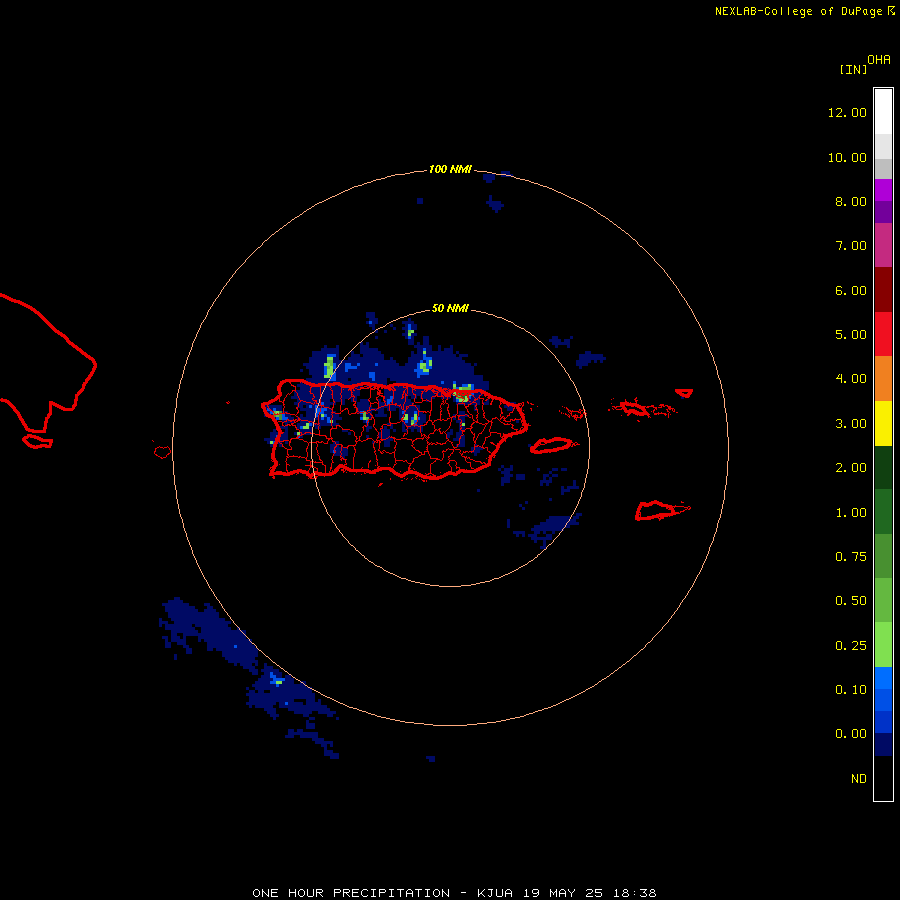The image size is (900, 900).
Task: Click the 50 NMI range ring label
Action: (x=450, y=308)
